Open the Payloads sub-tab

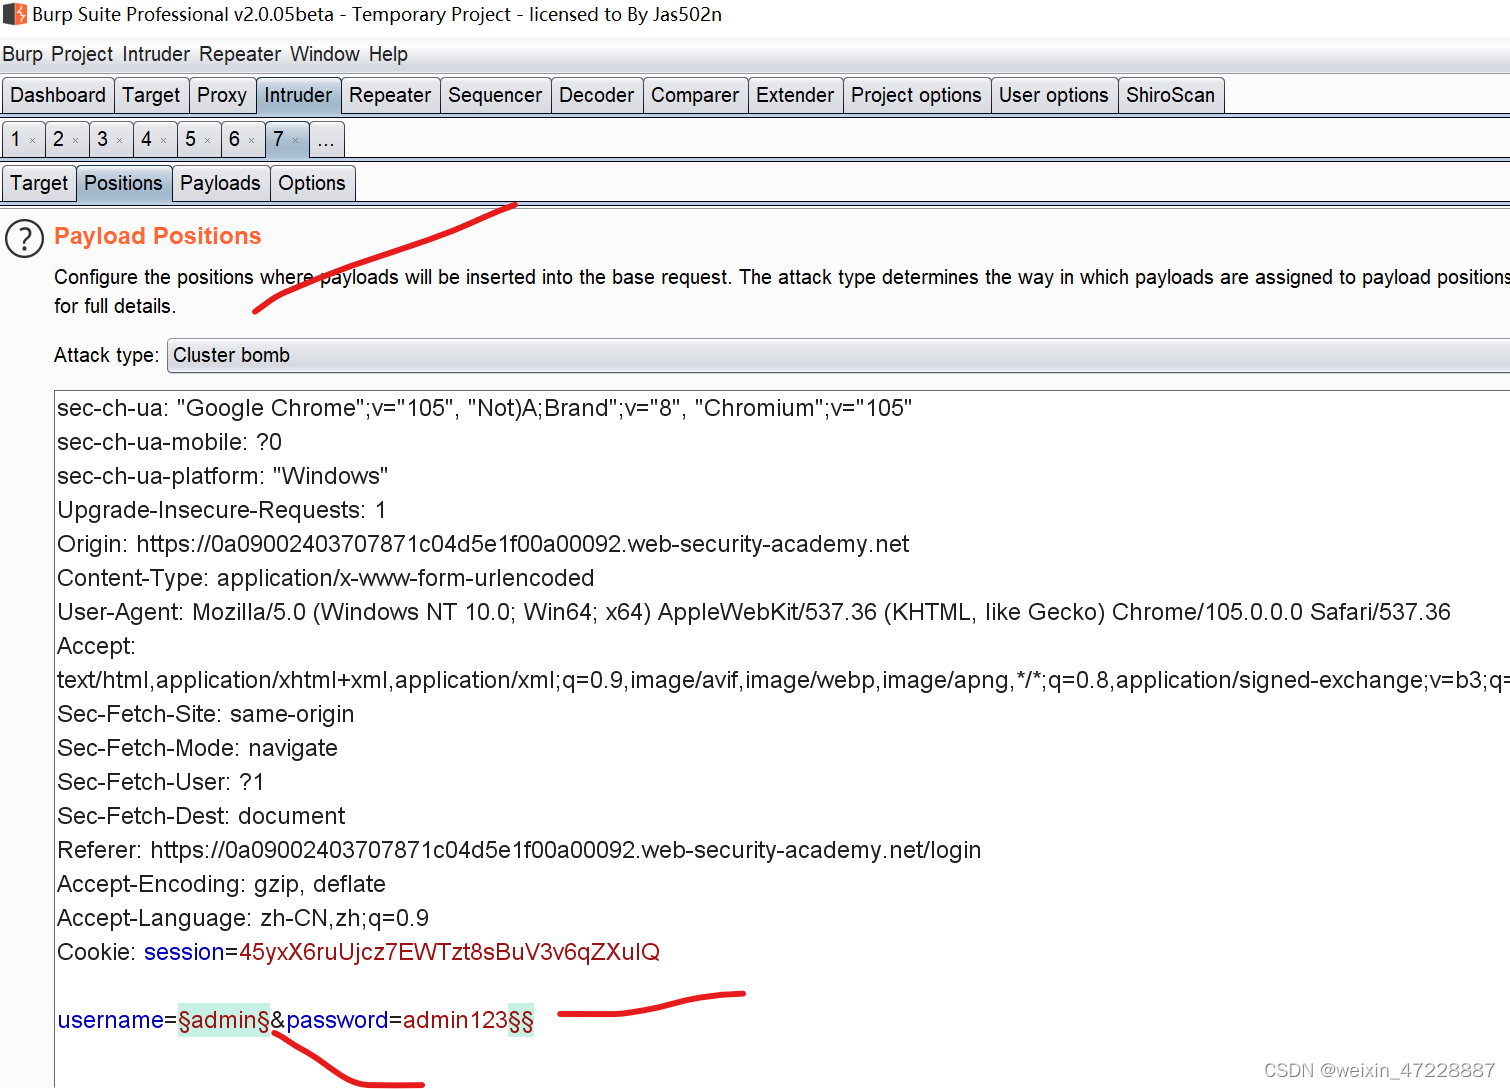pyautogui.click(x=220, y=183)
